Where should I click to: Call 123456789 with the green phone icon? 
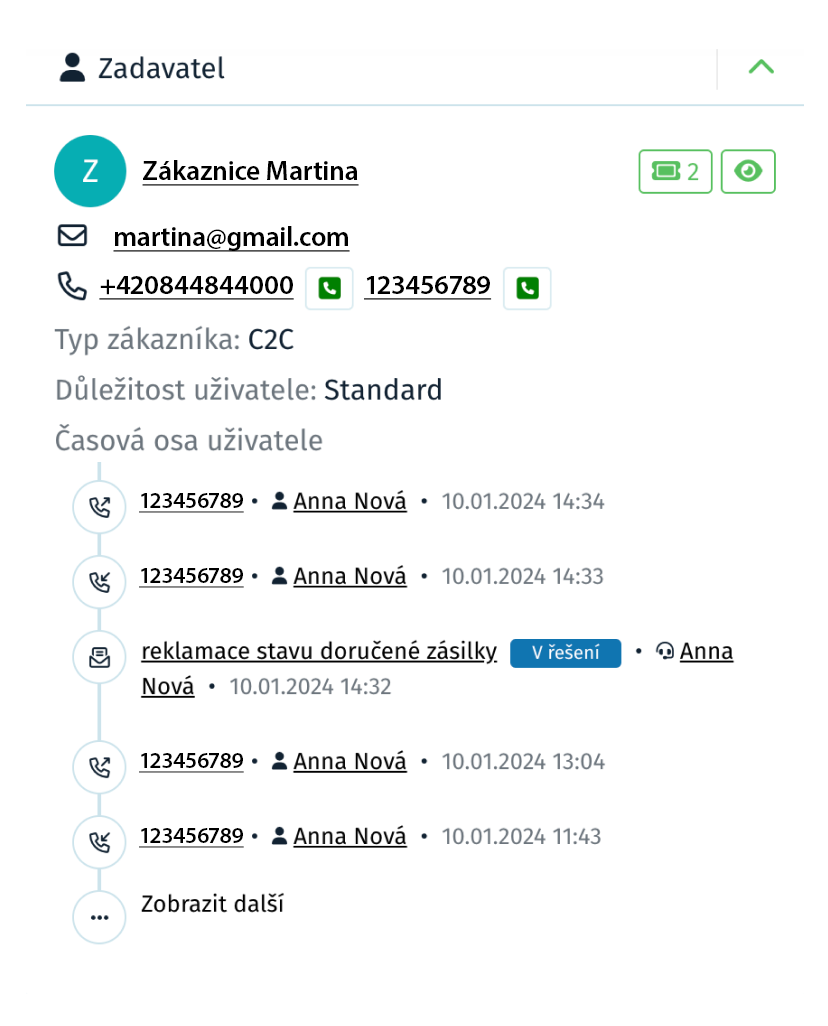pyautogui.click(x=527, y=288)
